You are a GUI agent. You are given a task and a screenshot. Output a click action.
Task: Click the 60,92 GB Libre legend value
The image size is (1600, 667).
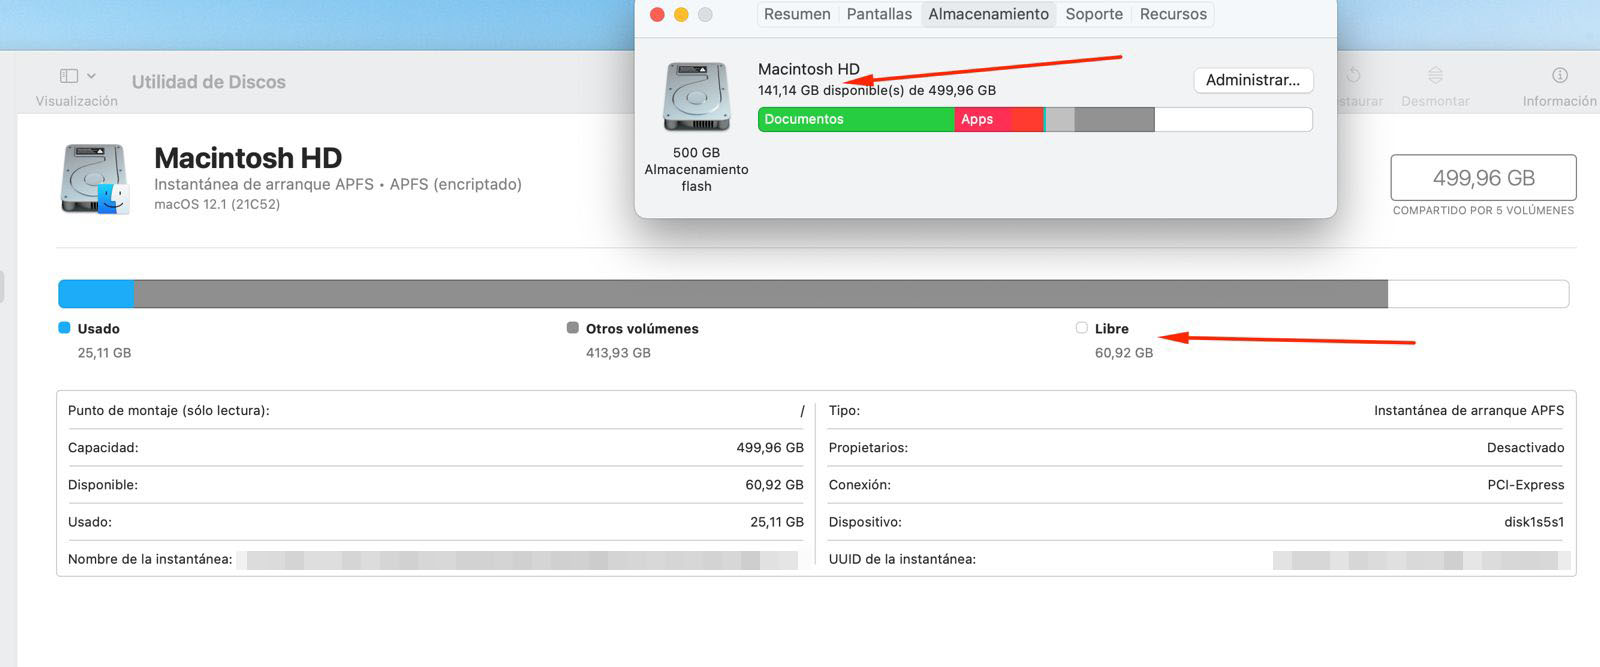(x=1124, y=353)
